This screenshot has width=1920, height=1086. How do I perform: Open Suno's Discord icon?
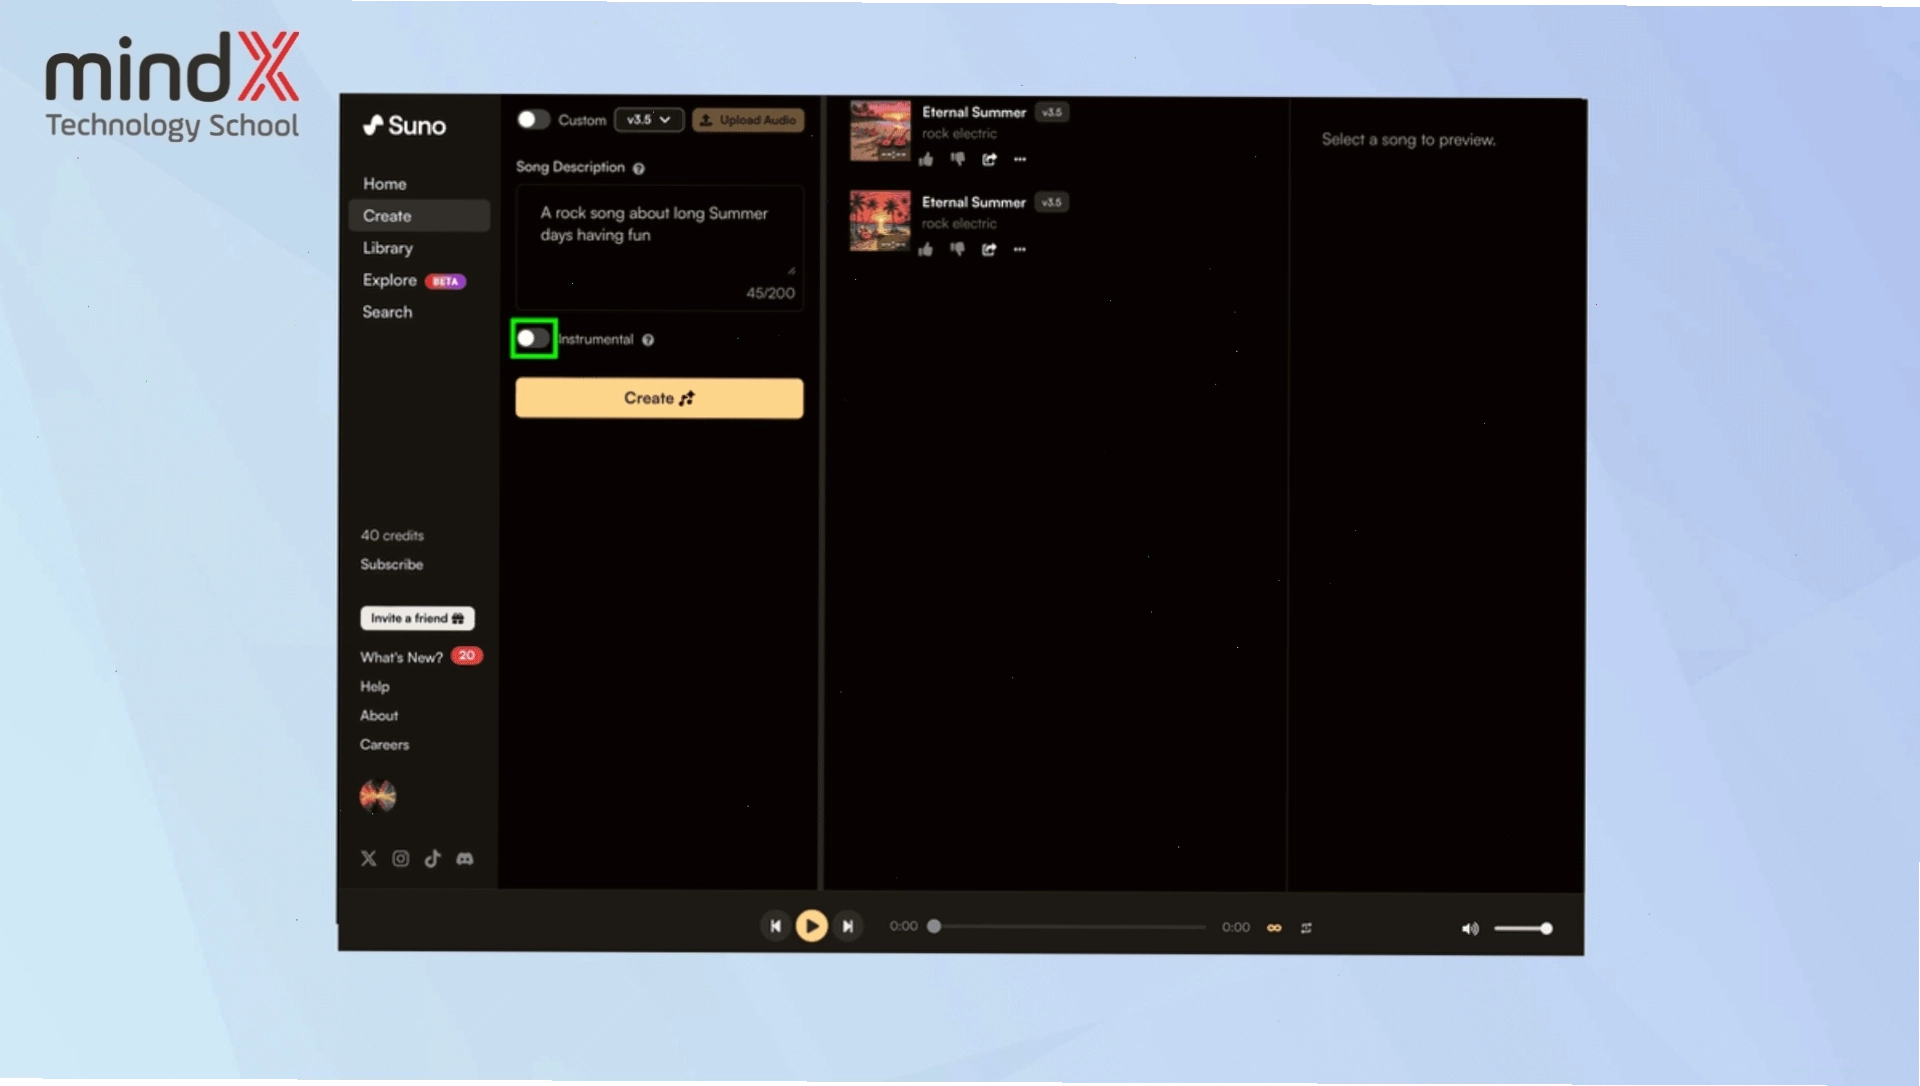(465, 858)
